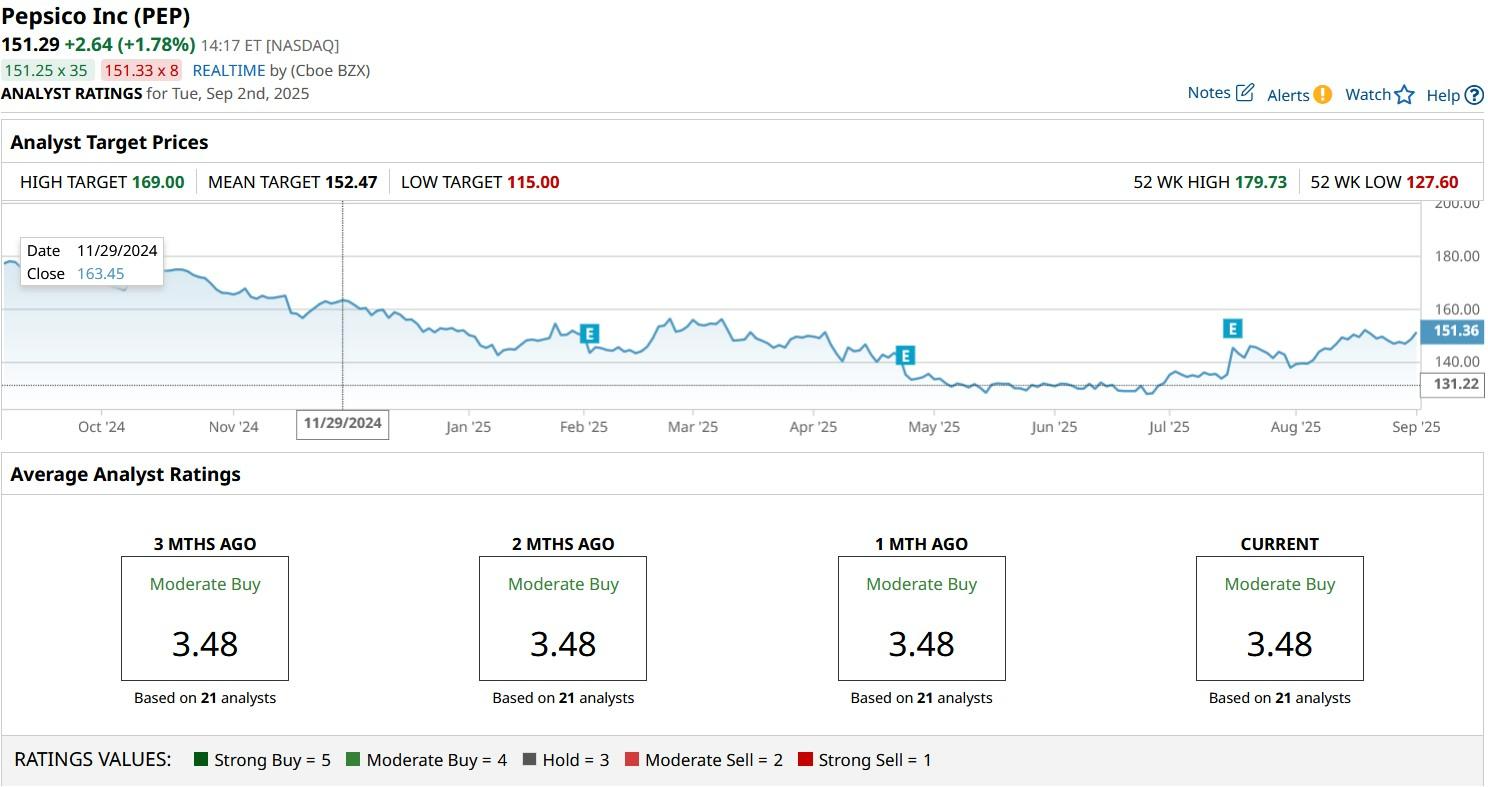Open the Notes link

[x=1209, y=93]
